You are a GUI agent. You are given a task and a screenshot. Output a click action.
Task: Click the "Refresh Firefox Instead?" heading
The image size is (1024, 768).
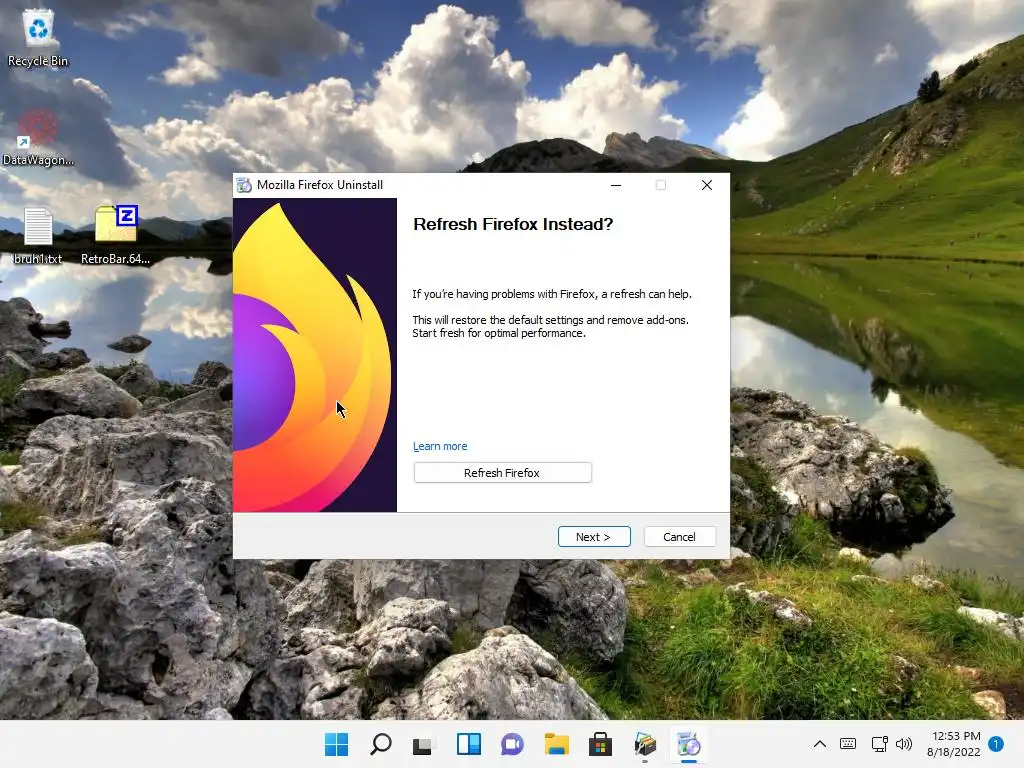click(513, 224)
